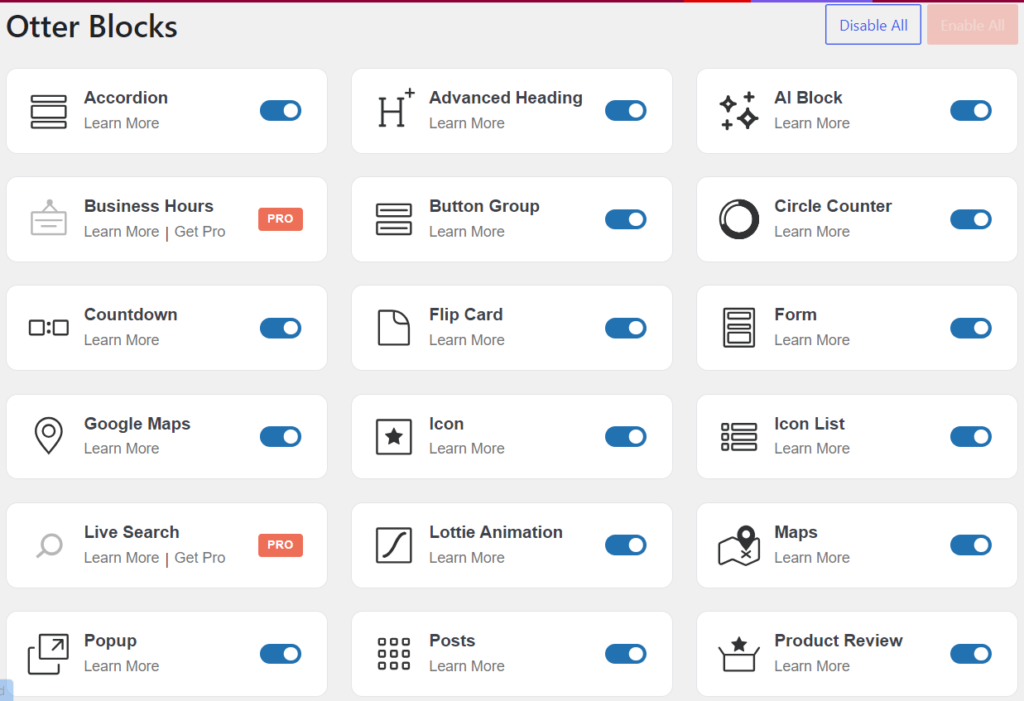Disable the Maps block toggle
This screenshot has height=701, width=1024.
(x=971, y=545)
